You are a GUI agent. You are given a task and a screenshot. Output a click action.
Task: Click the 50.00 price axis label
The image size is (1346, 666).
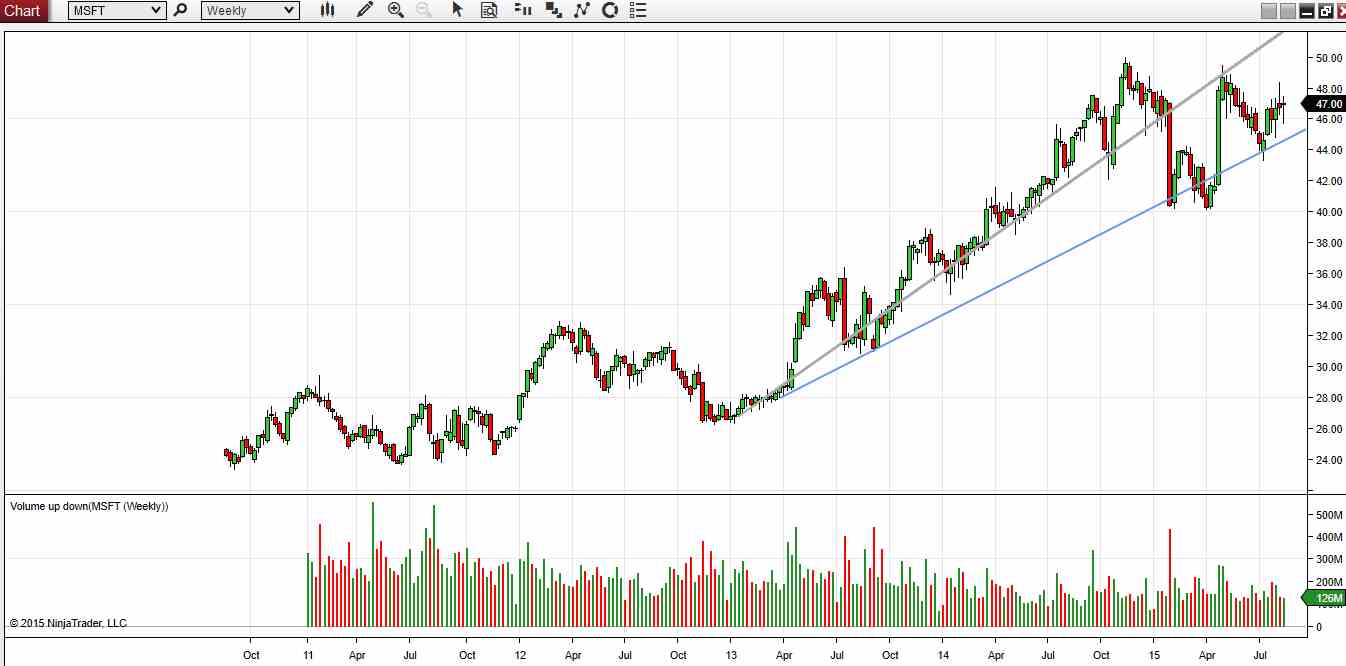pyautogui.click(x=1328, y=58)
